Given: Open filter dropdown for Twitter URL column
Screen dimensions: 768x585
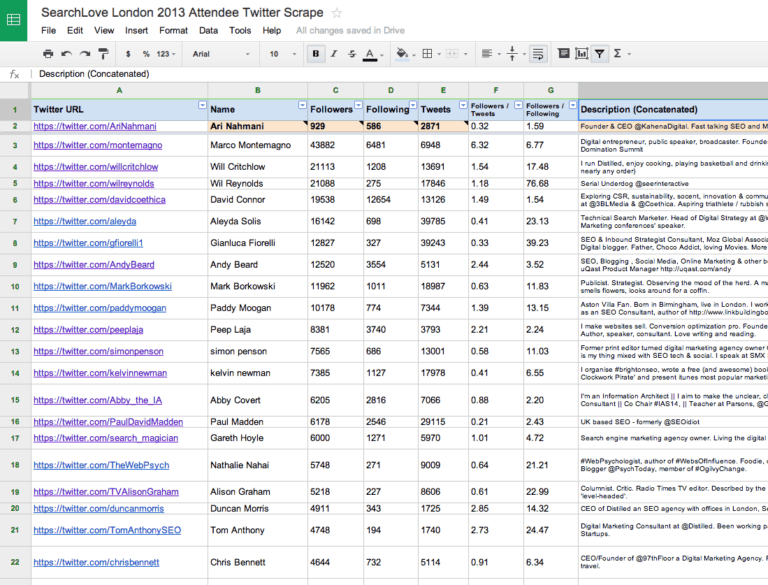Looking at the screenshot, I should click(202, 105).
